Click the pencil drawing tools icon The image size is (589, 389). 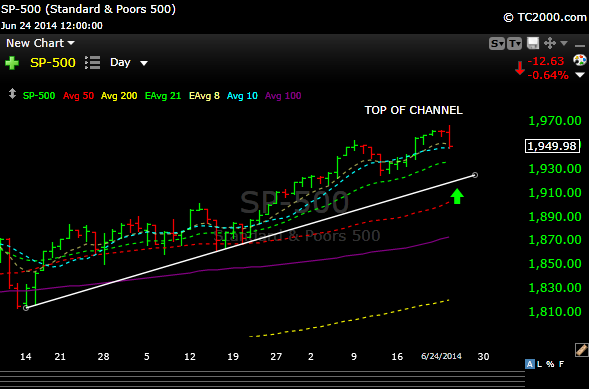[581, 350]
